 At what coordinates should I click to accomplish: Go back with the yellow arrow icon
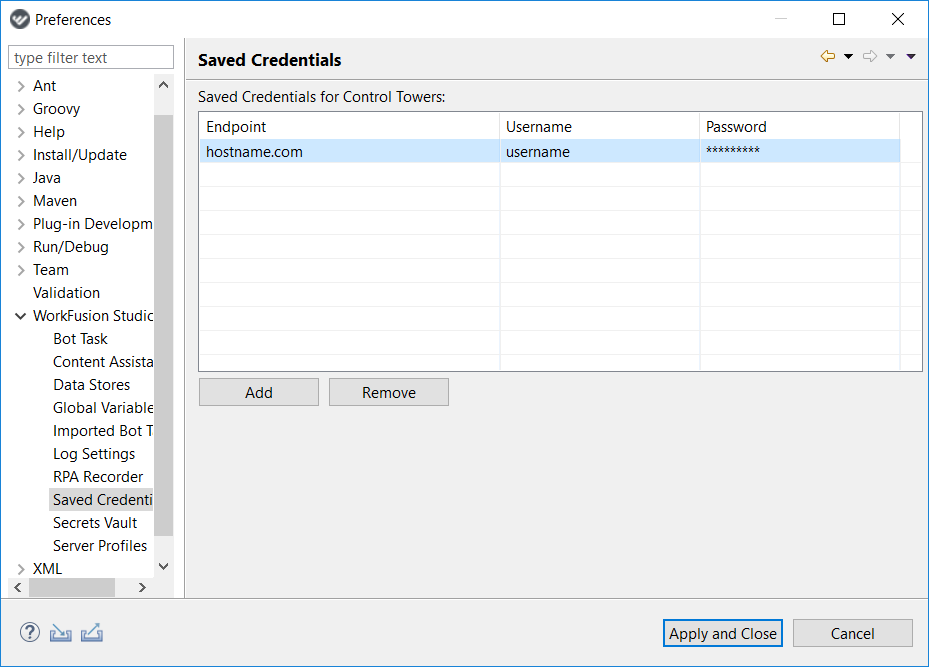click(x=828, y=56)
